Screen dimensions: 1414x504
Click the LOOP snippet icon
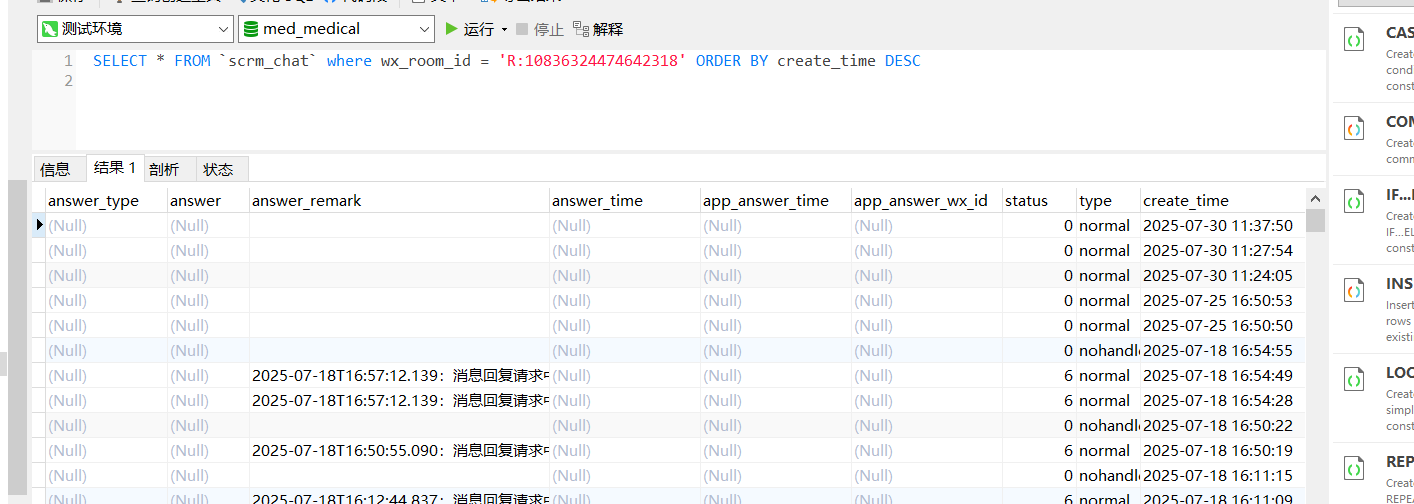click(x=1354, y=381)
